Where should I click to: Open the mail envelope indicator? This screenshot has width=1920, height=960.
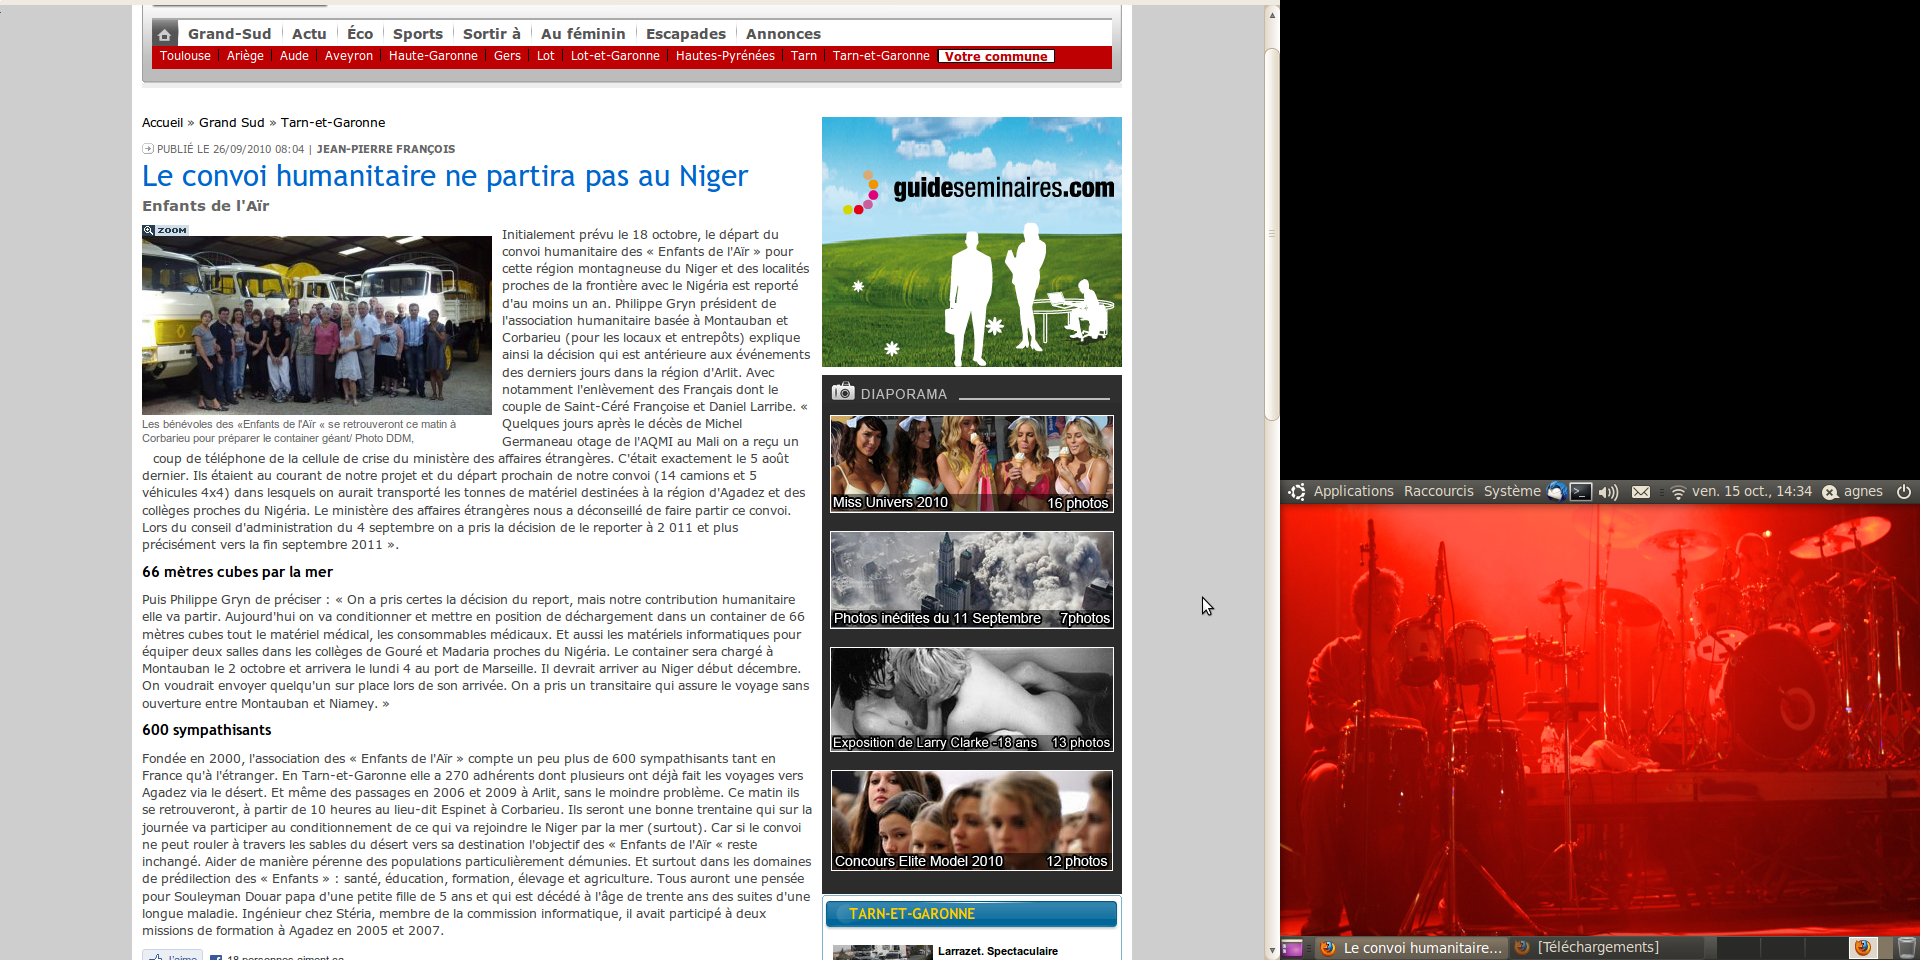pos(1641,492)
